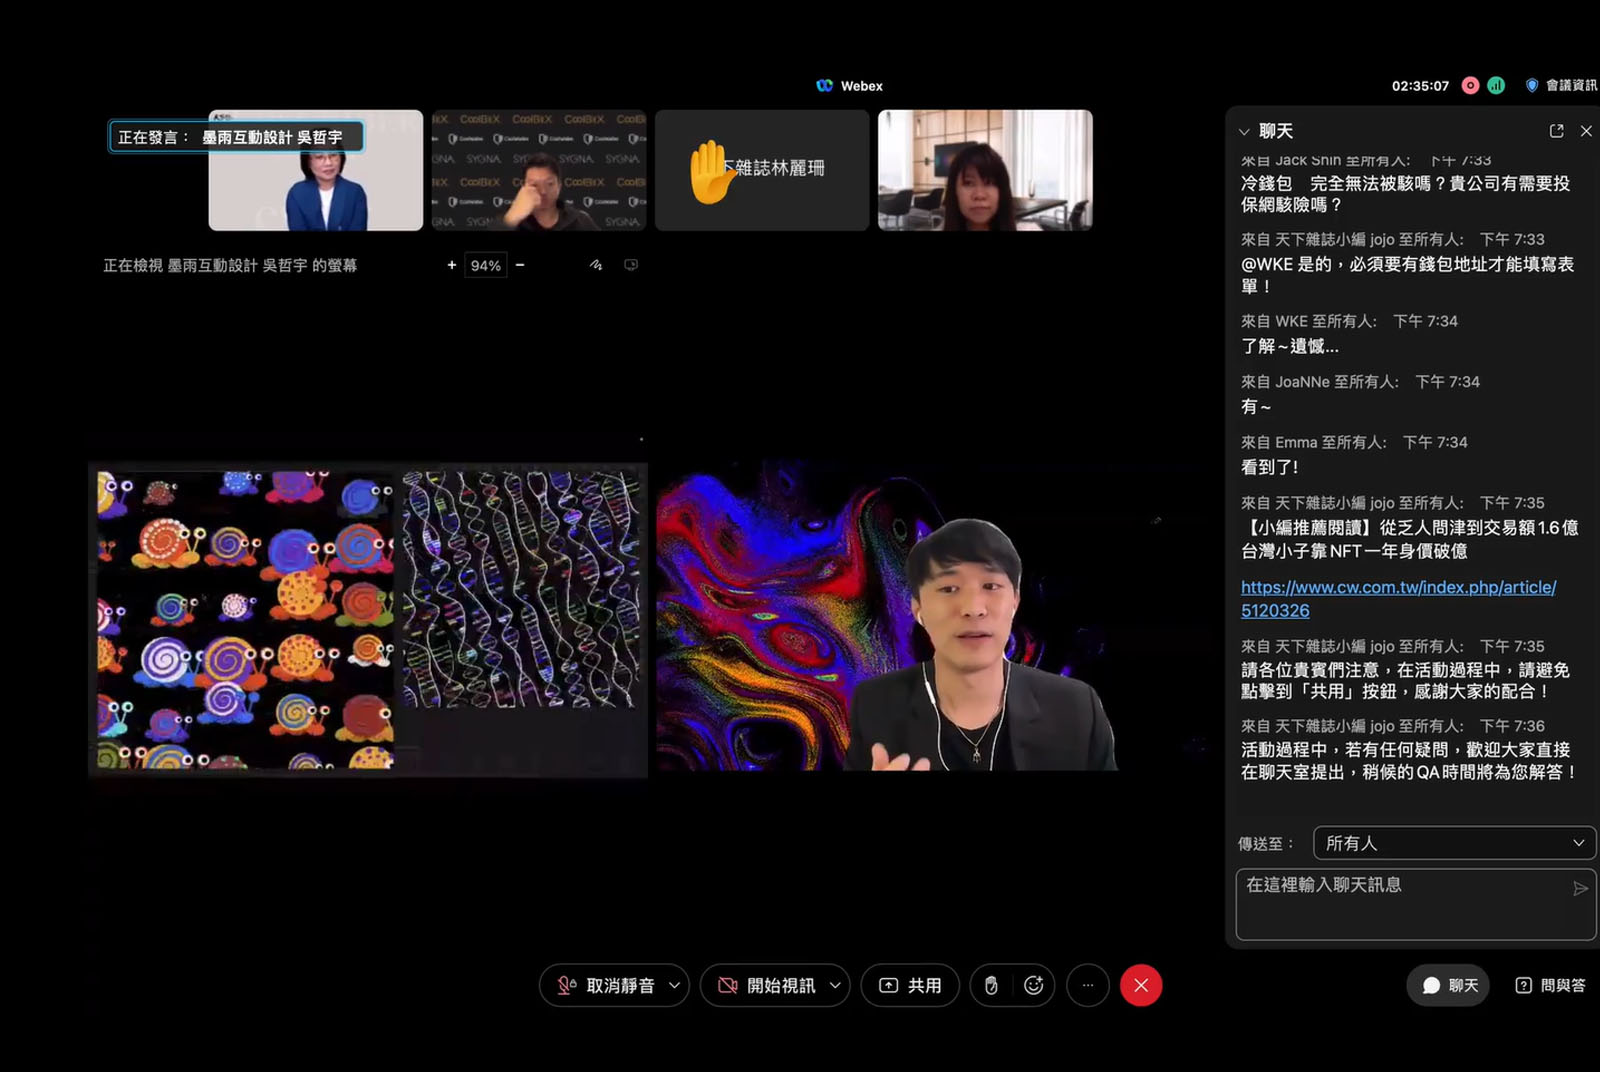Start video with 開始視訊 button

(767, 986)
